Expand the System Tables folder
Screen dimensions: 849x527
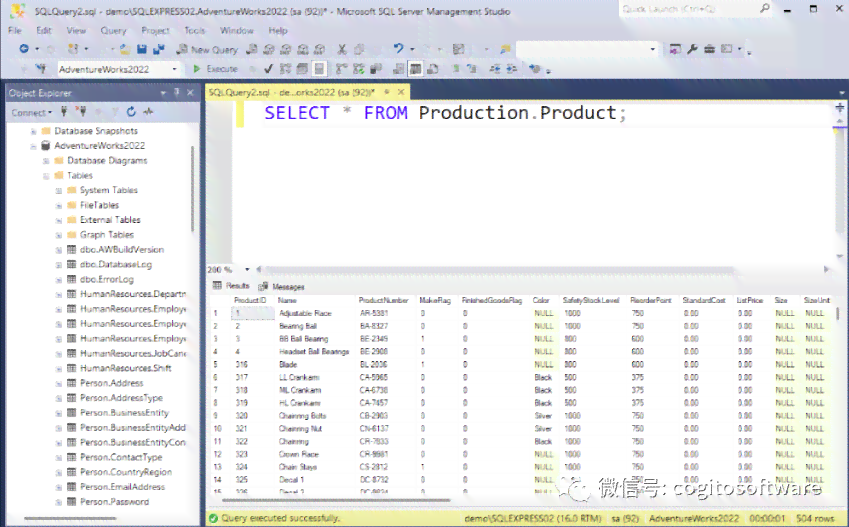[x=58, y=191]
